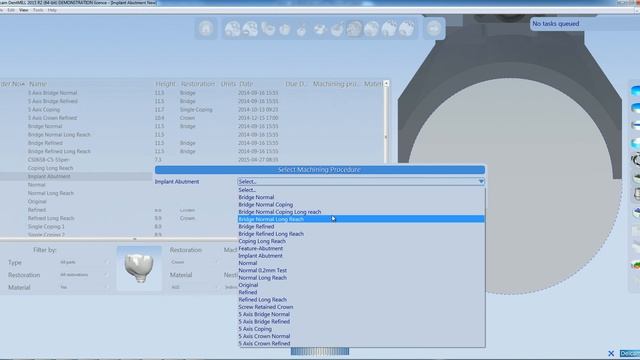Pick 'Screw Retained Crown' option

[361, 307]
